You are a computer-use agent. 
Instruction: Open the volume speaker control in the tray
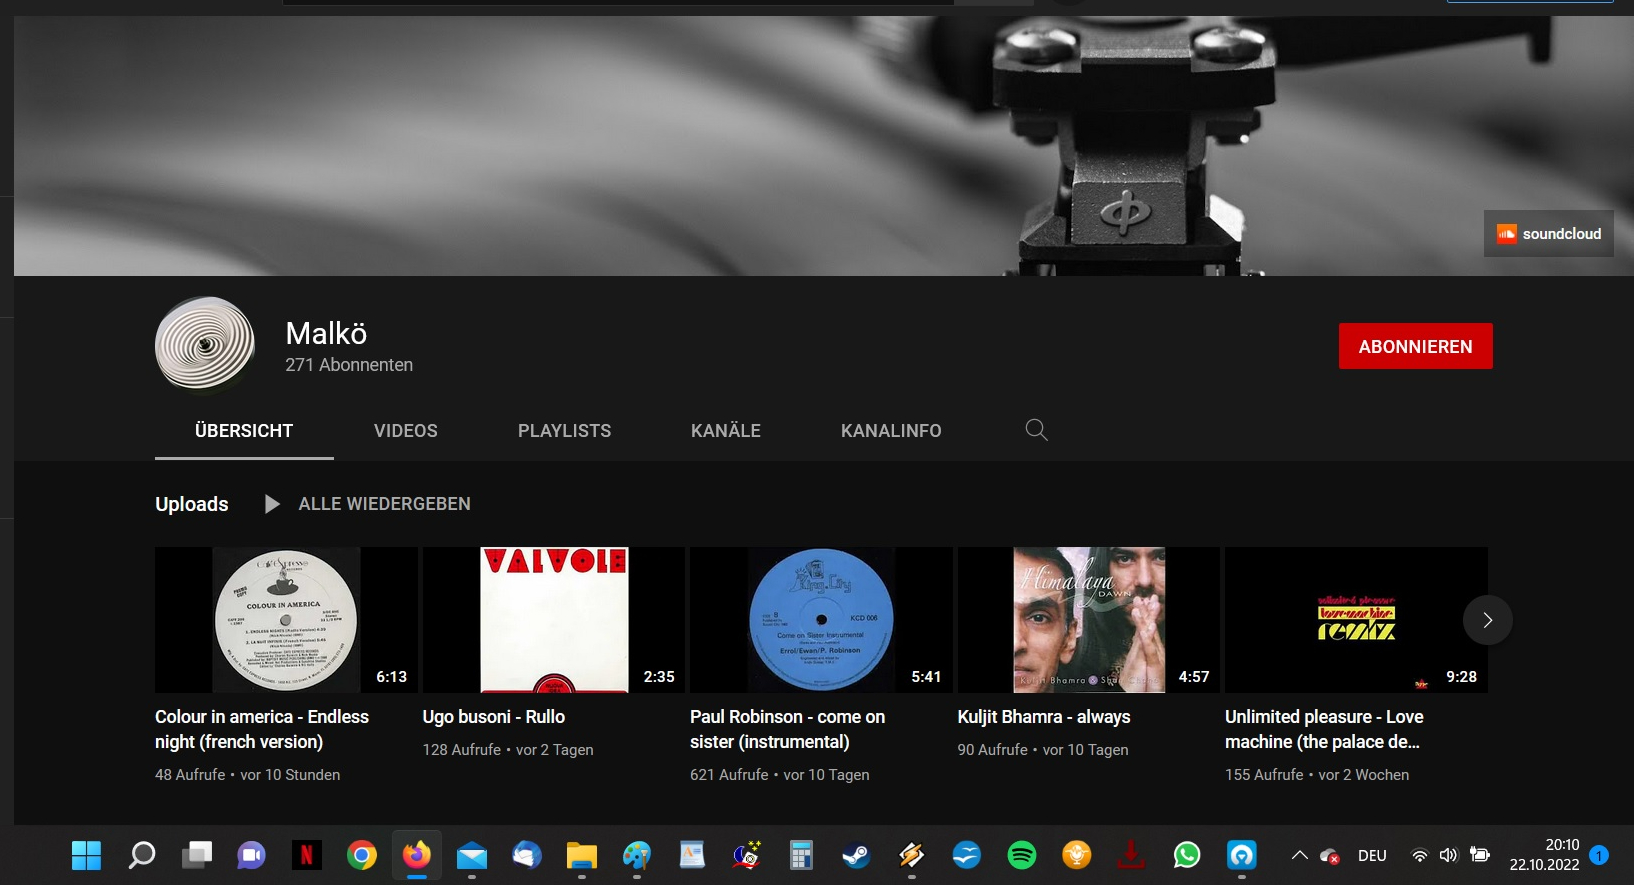pos(1448,855)
